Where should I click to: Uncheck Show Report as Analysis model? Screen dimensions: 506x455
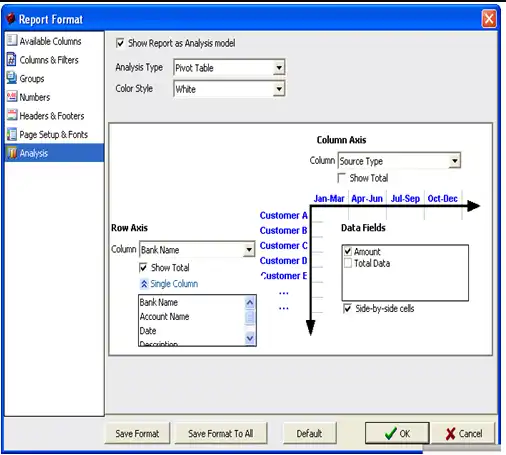(120, 43)
